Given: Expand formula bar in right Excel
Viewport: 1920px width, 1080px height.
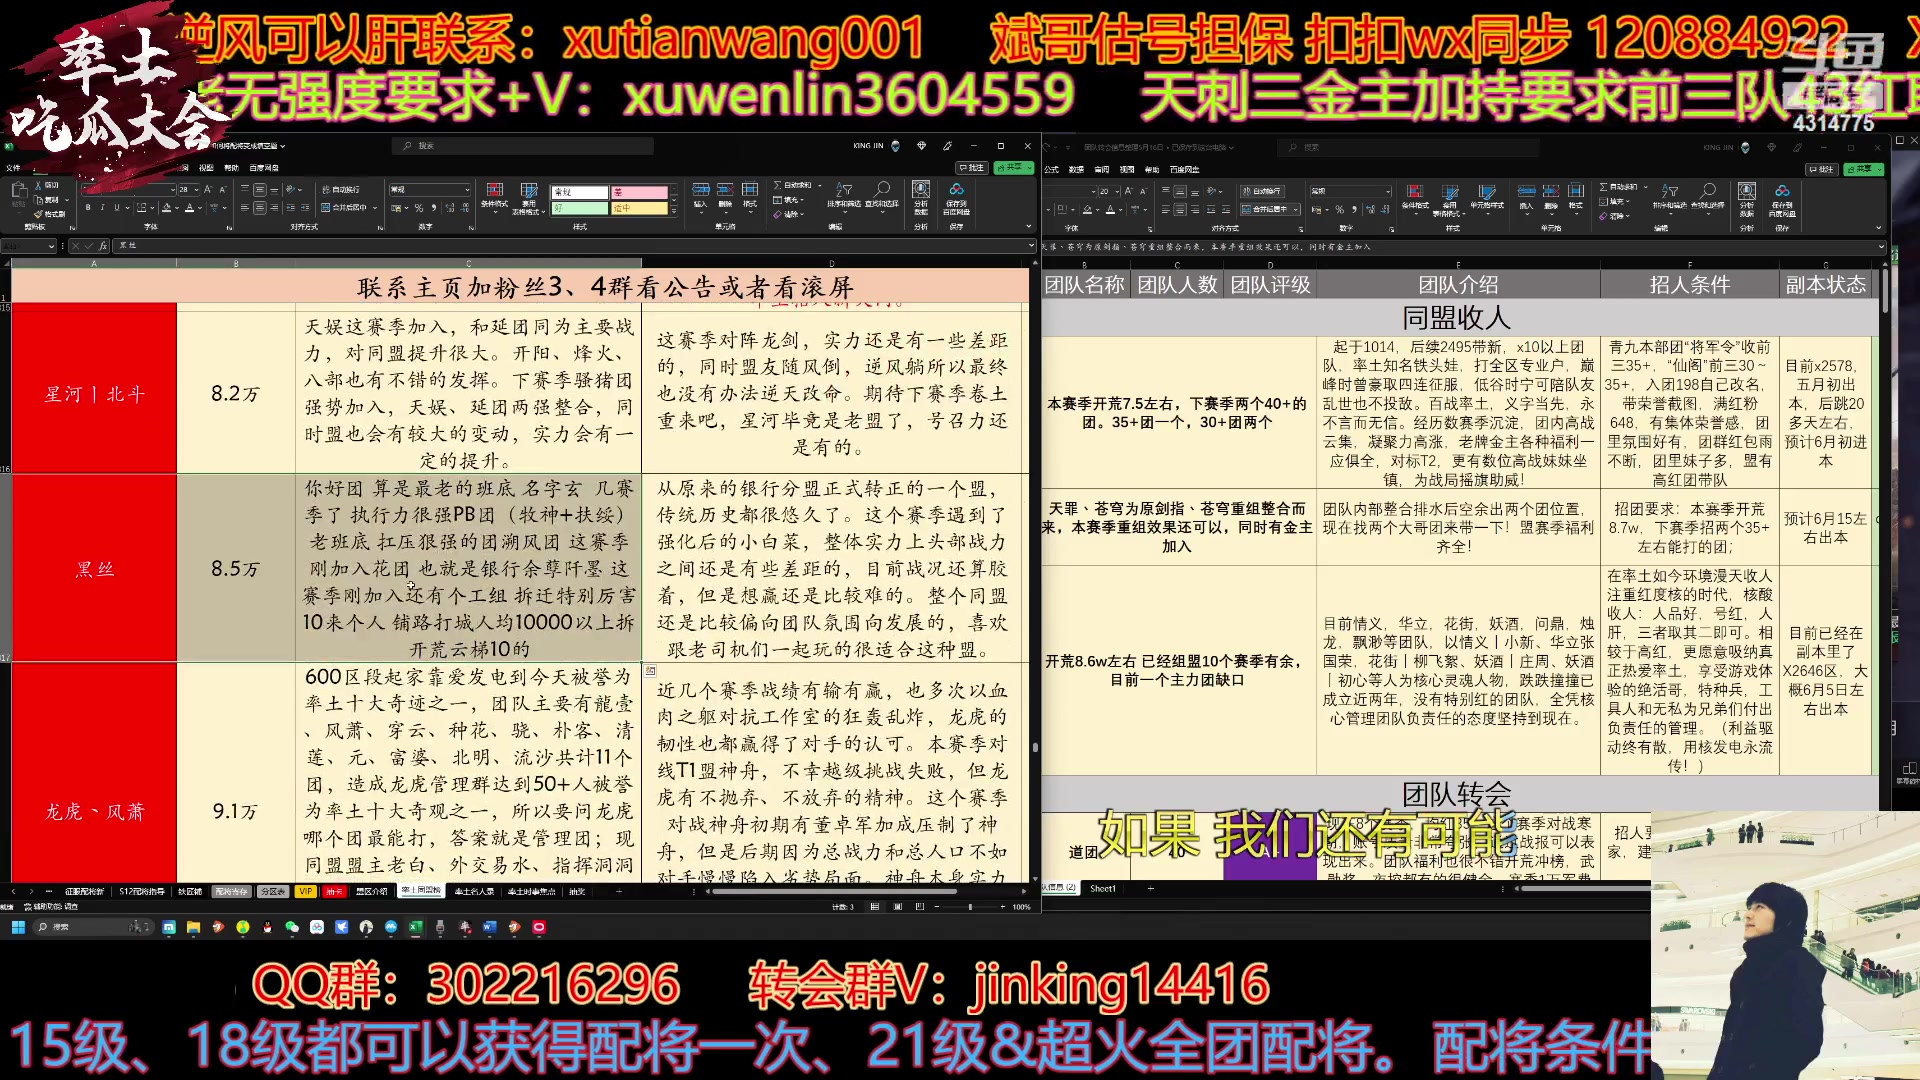Looking at the screenshot, I should pyautogui.click(x=1881, y=247).
